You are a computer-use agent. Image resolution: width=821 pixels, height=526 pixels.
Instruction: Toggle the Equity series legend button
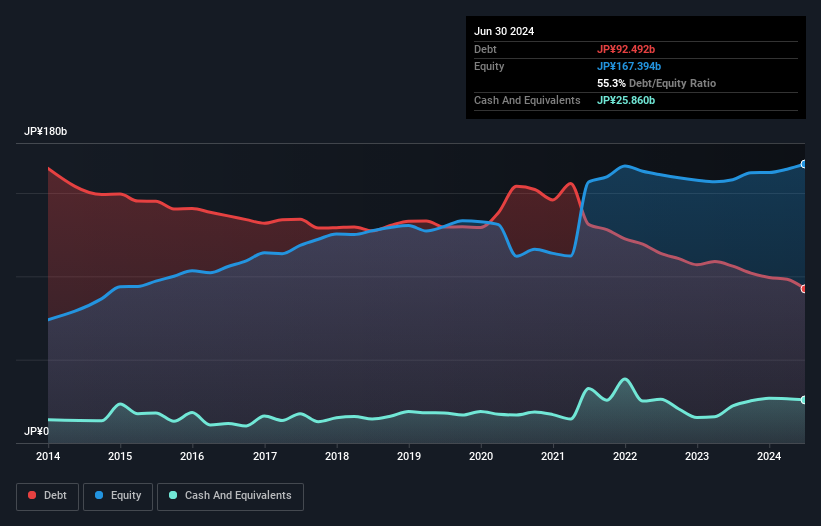pyautogui.click(x=118, y=496)
